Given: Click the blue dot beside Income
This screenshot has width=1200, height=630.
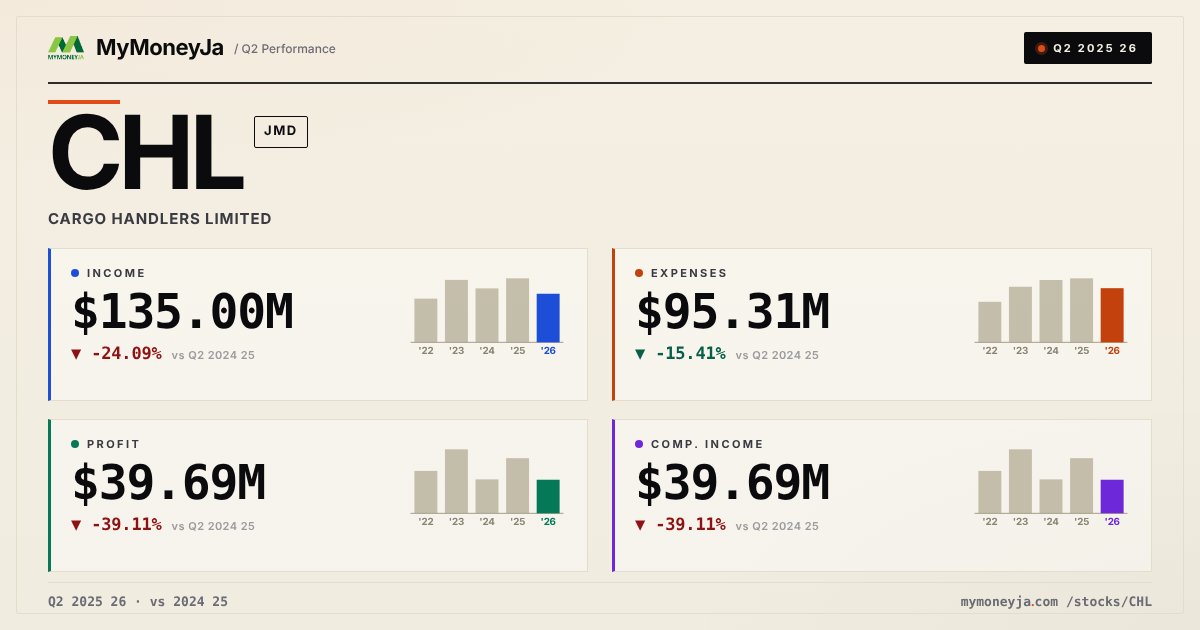Looking at the screenshot, I should 75,273.
